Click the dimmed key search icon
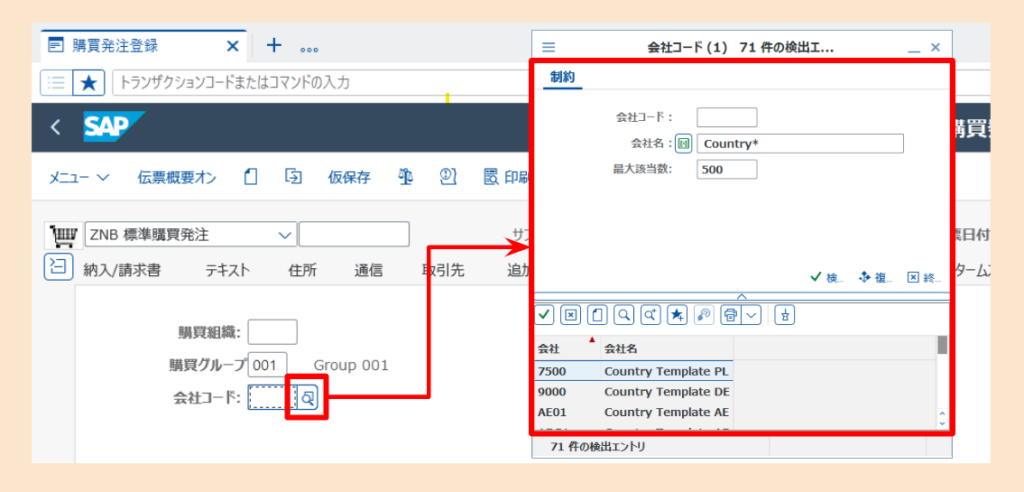This screenshot has width=1024, height=492. (x=703, y=315)
